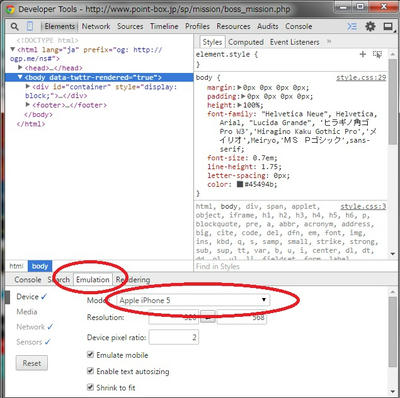400x398 pixels.
Task: Open the Computed styles tab
Action: coord(246,42)
